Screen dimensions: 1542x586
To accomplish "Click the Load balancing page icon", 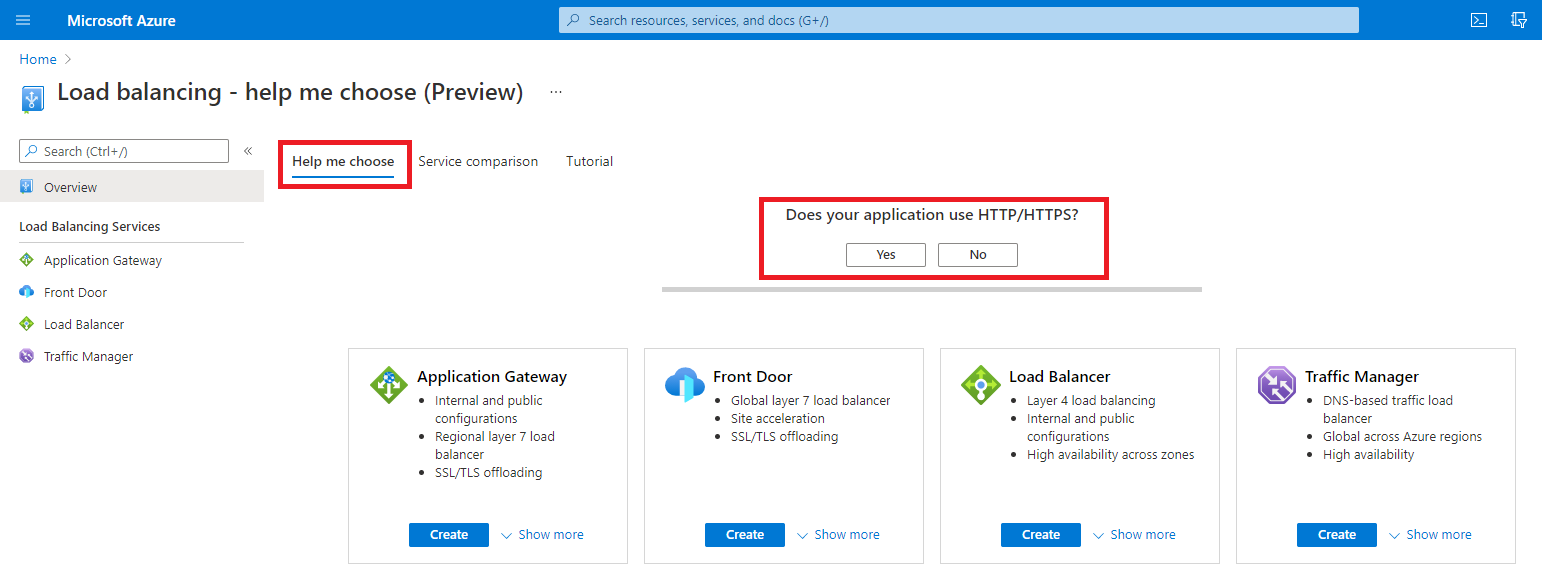I will point(32,97).
